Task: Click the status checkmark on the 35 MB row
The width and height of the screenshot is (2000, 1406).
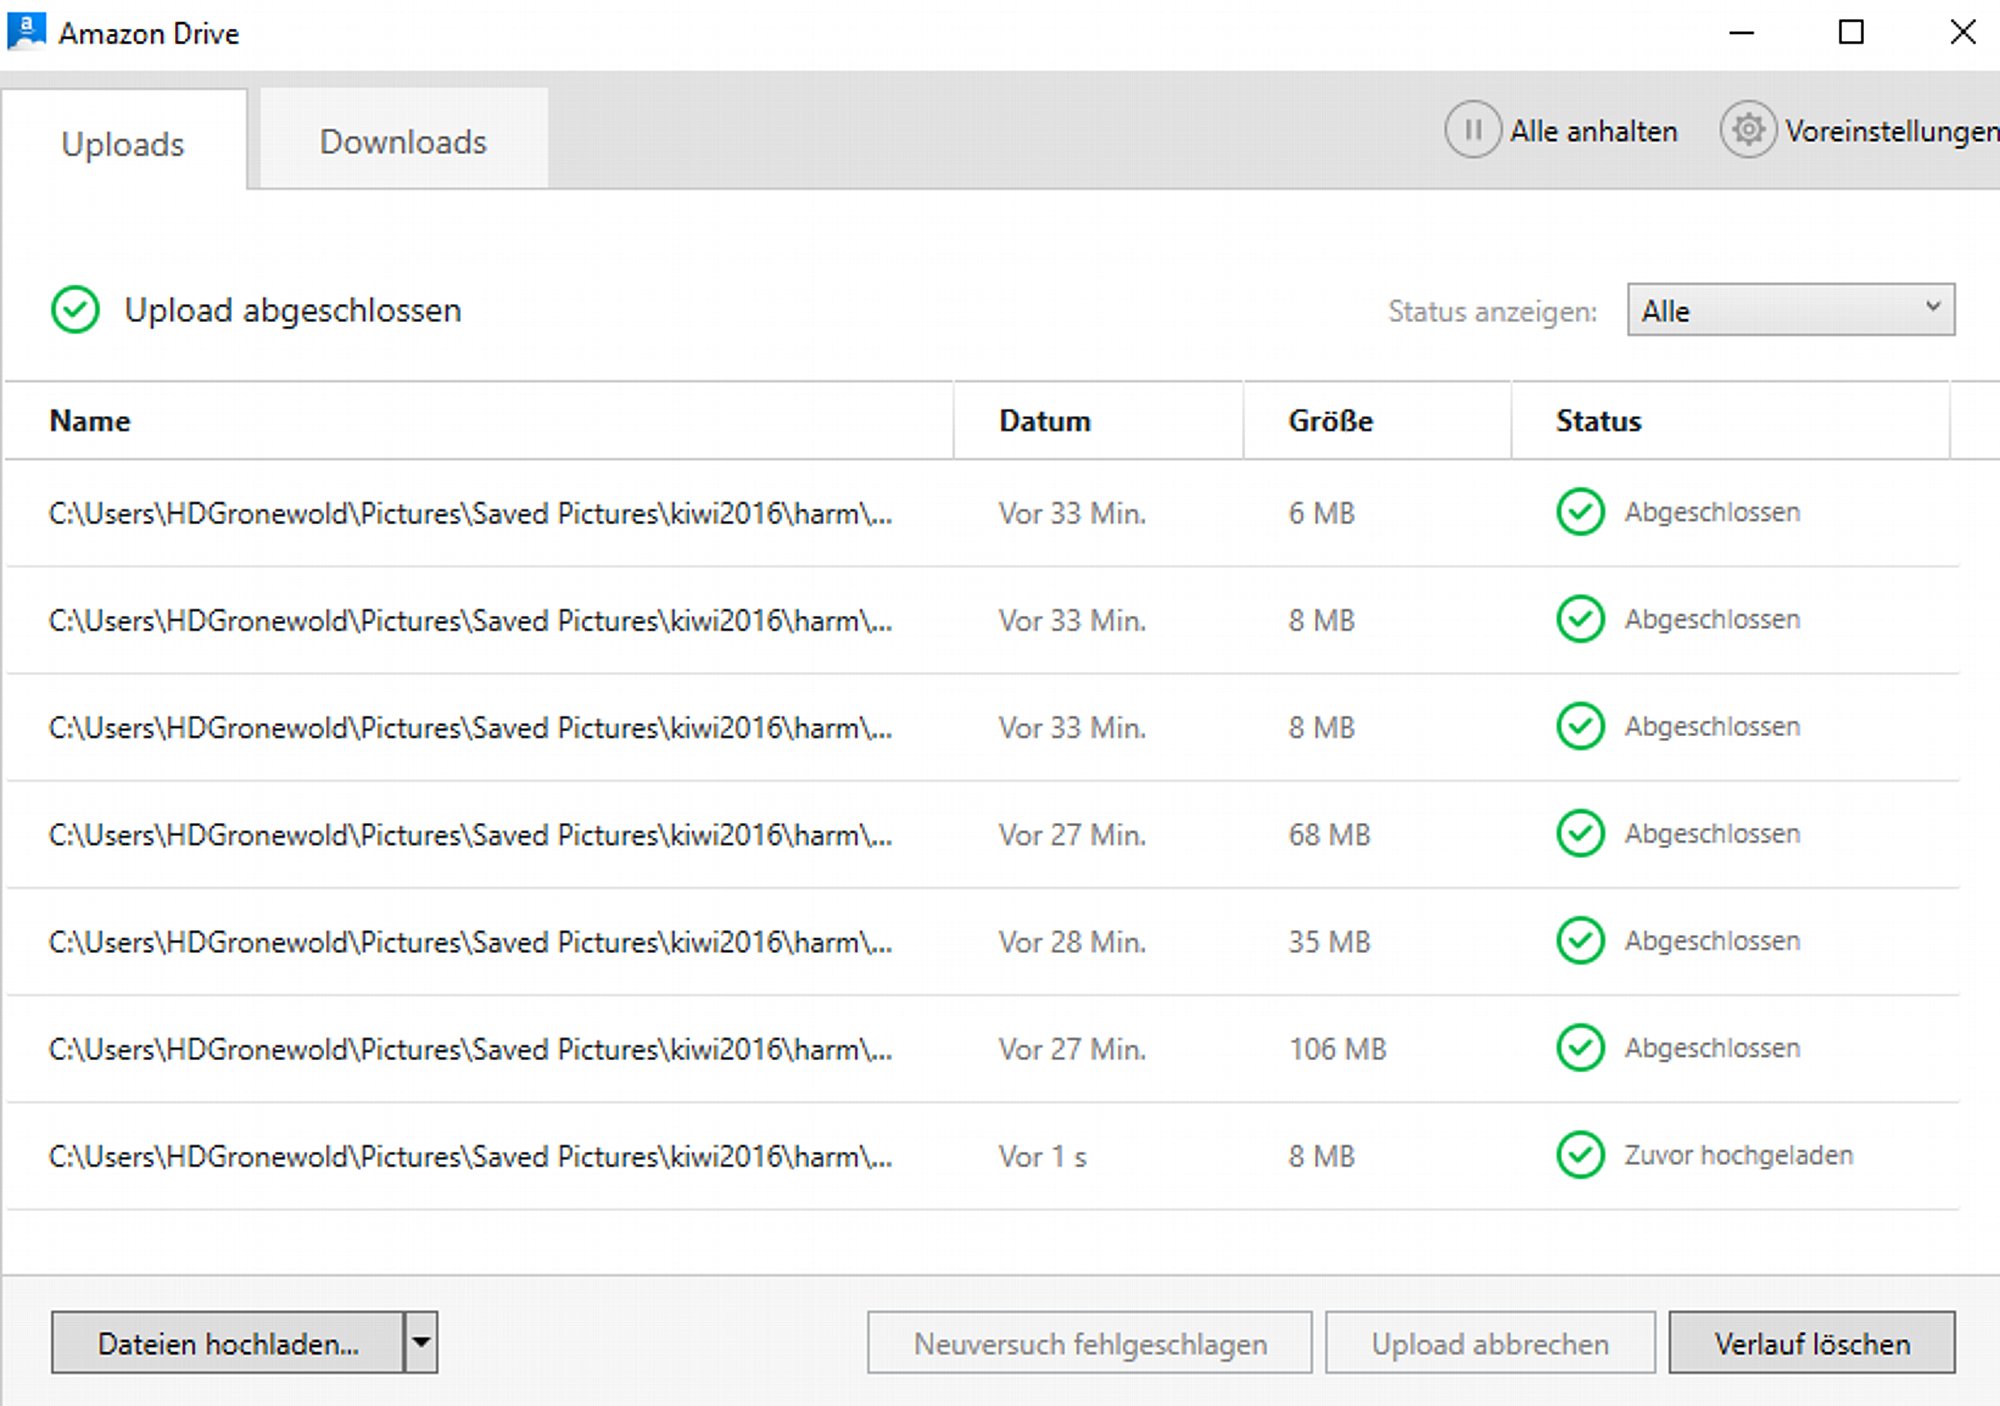Action: coord(1580,940)
